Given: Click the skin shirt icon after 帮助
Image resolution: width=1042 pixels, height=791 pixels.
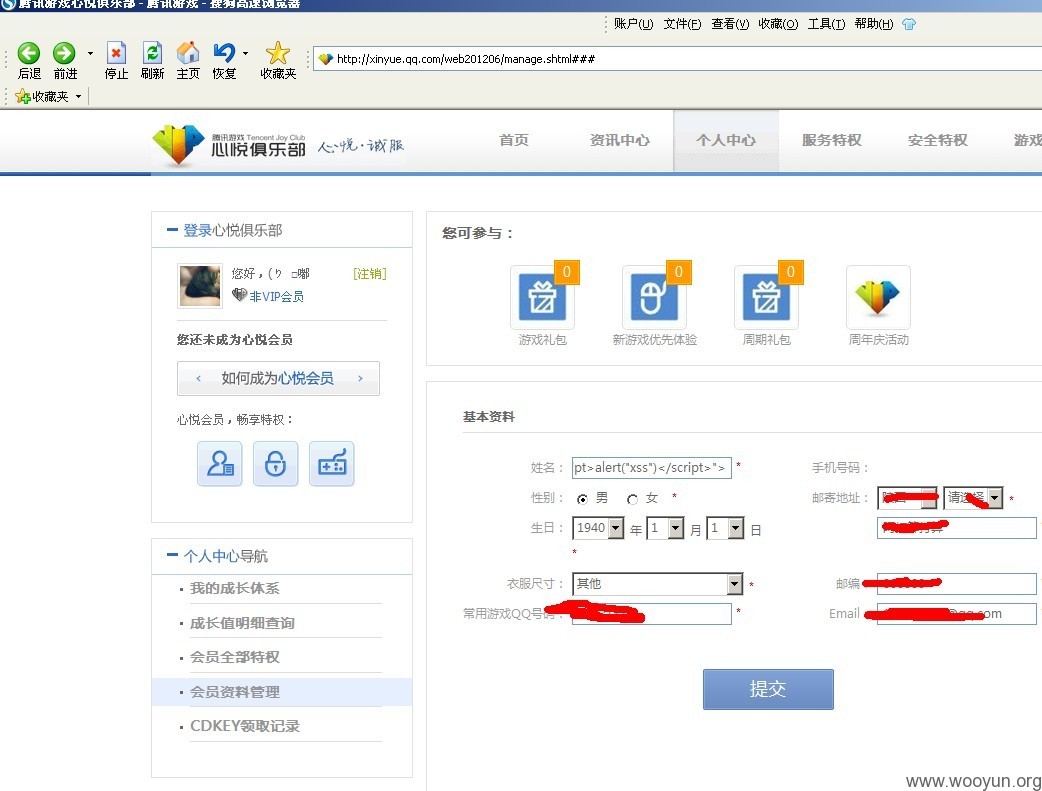Looking at the screenshot, I should tap(909, 24).
